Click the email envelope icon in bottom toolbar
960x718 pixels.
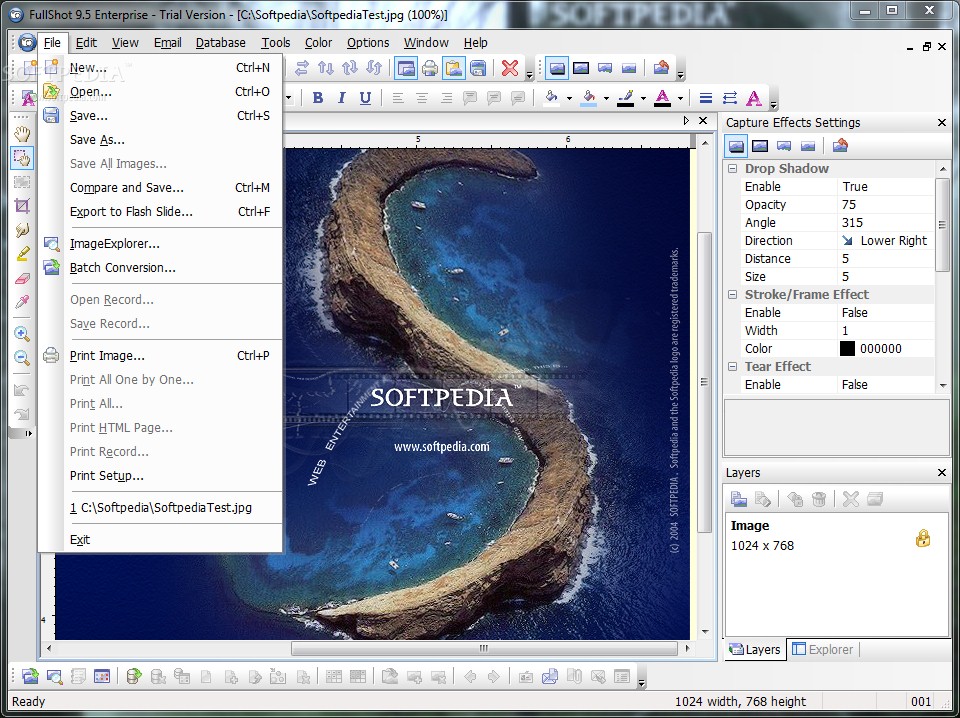point(549,676)
